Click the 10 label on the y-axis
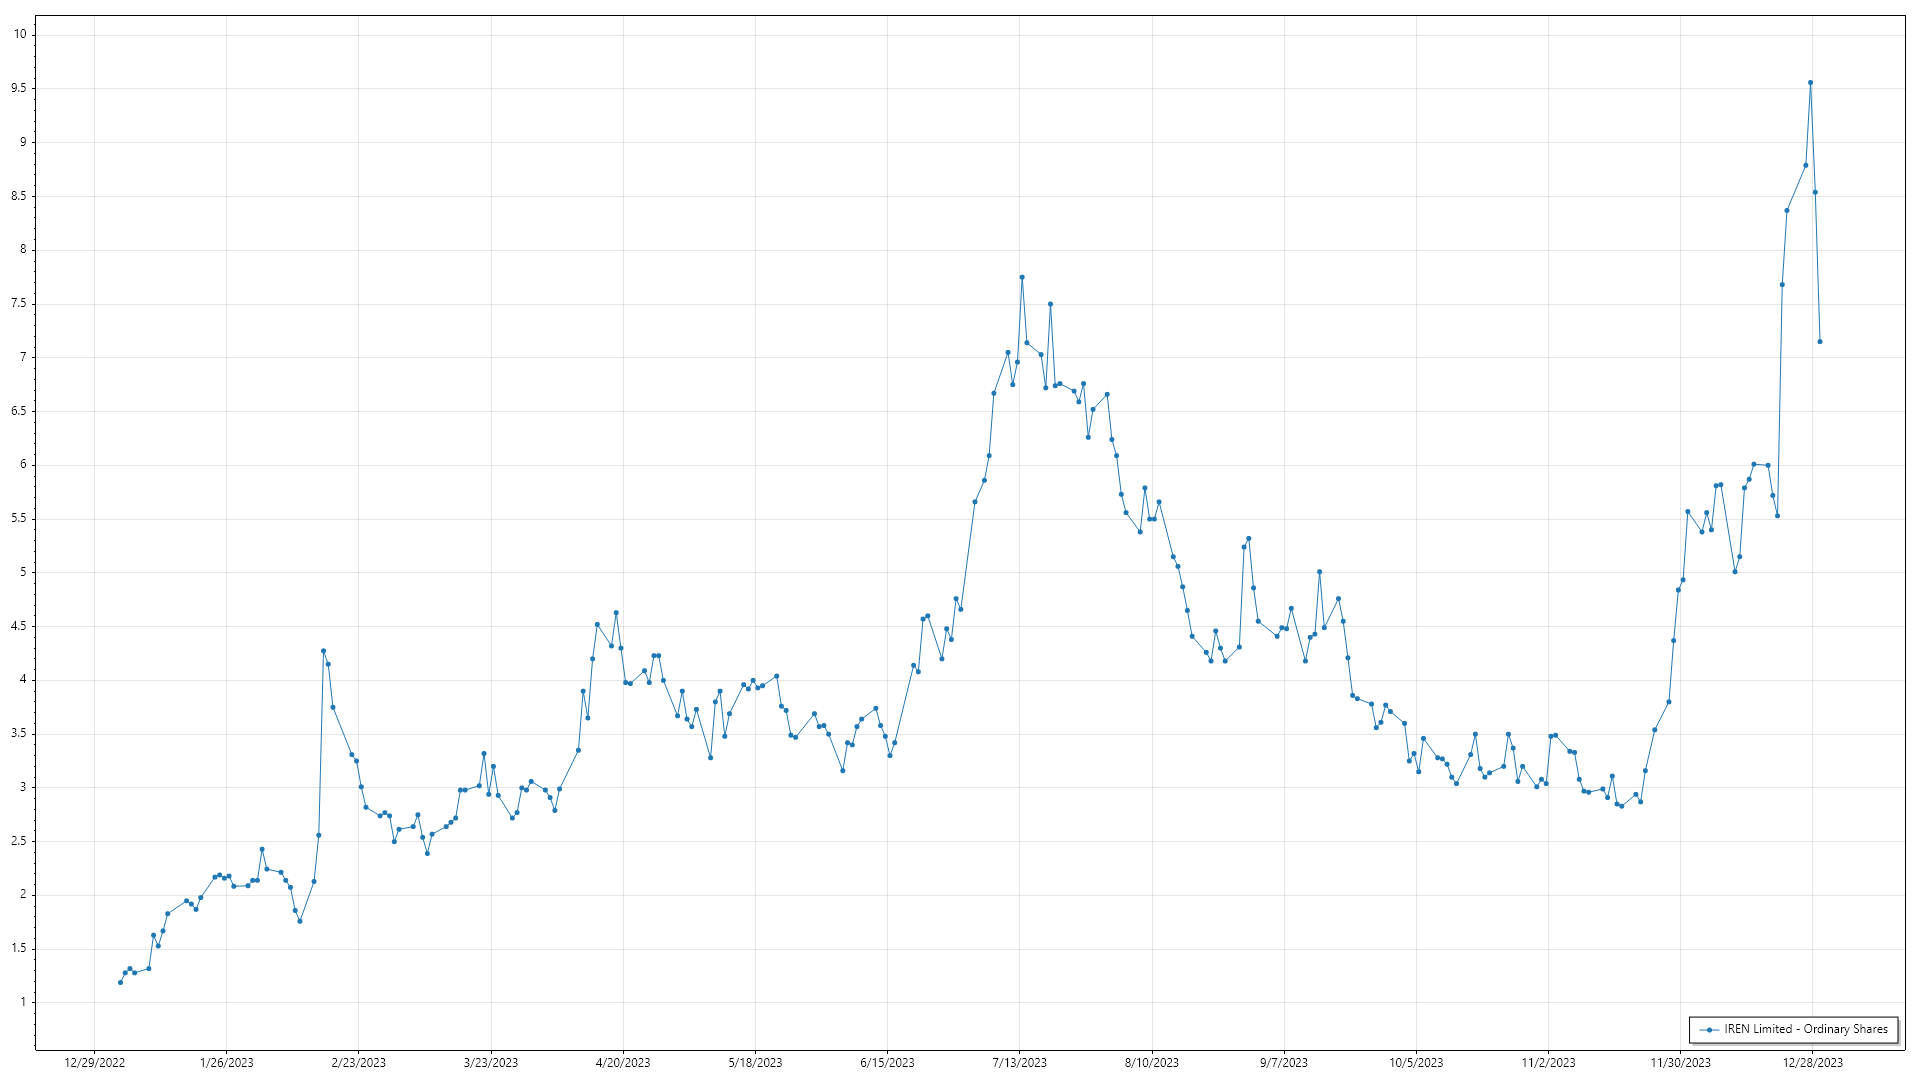Screen dimensions: 1920x1080 pyautogui.click(x=20, y=34)
